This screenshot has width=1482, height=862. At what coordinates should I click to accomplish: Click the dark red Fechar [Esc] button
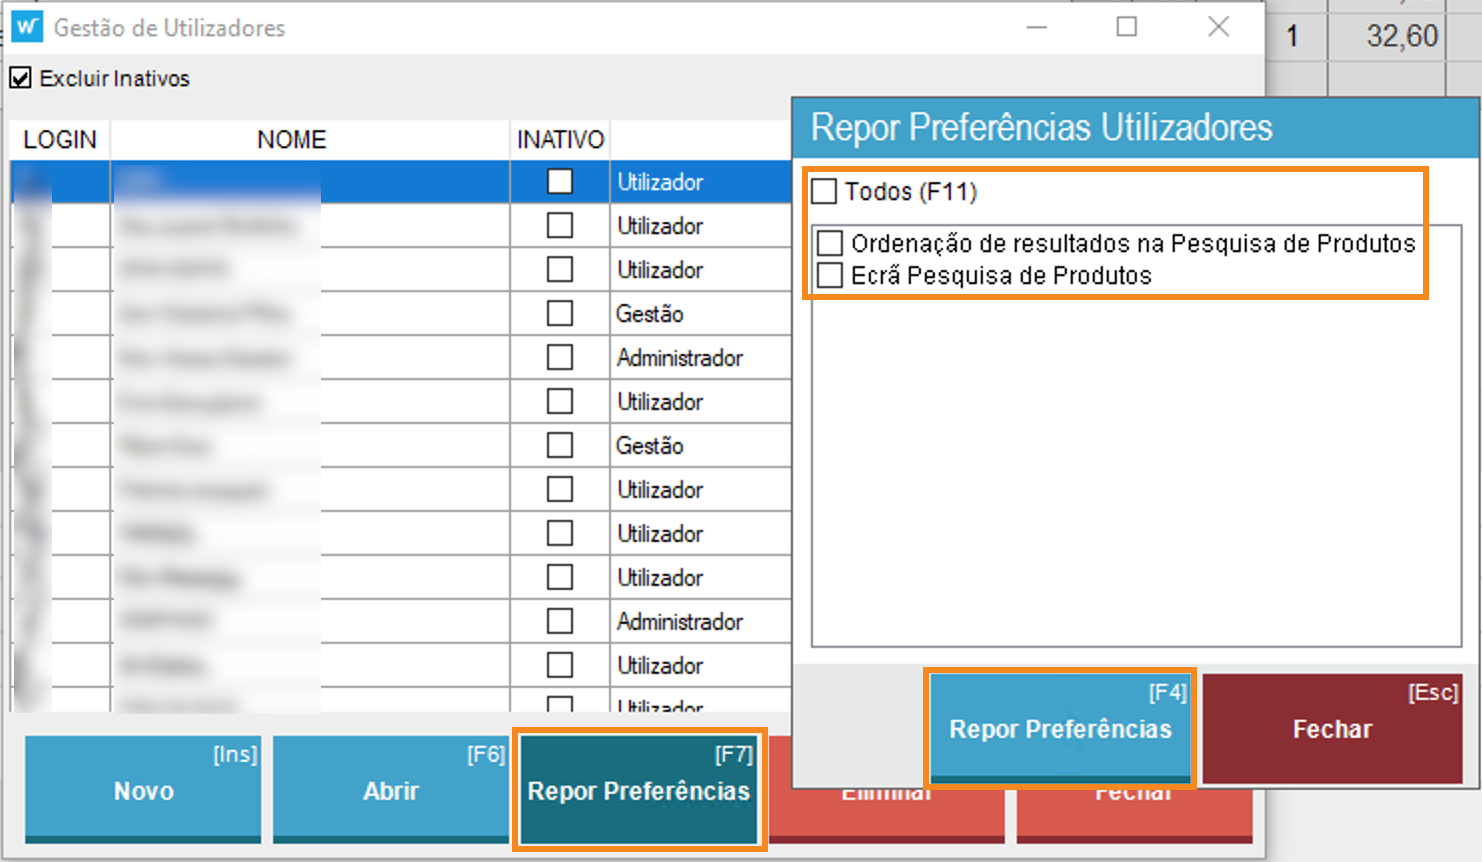1331,727
